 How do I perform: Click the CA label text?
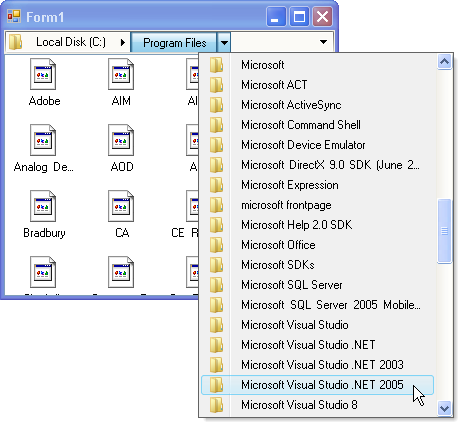click(x=122, y=233)
